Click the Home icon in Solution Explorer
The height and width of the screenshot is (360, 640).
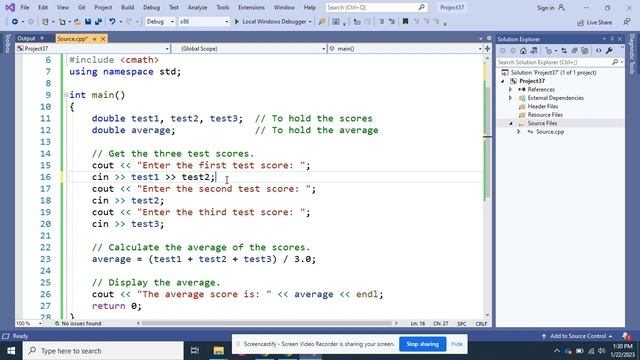(x=523, y=51)
